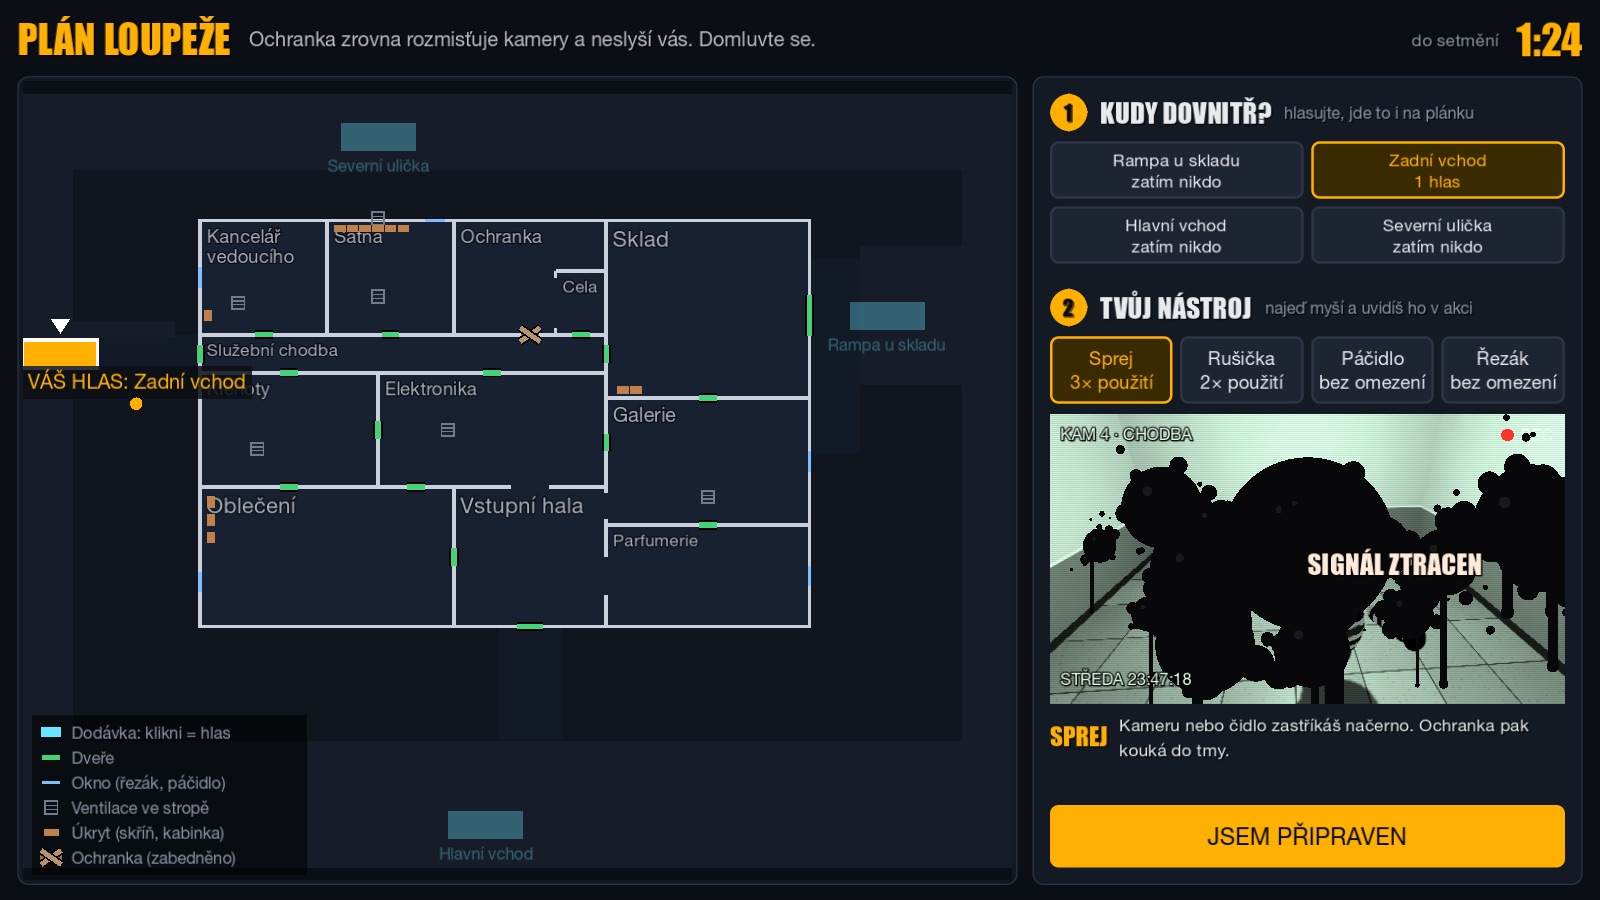Click the green door at Vstupní hala bottom
Screen dimensions: 1600x900
point(530,626)
